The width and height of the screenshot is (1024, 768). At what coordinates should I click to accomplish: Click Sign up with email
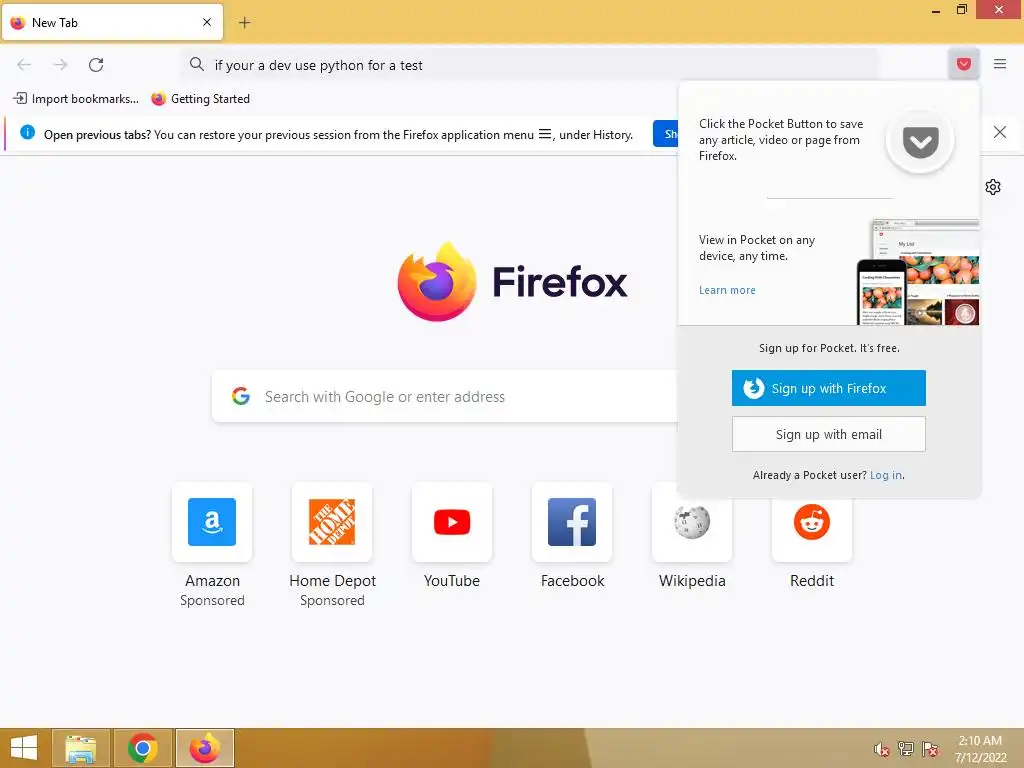pyautogui.click(x=828, y=434)
